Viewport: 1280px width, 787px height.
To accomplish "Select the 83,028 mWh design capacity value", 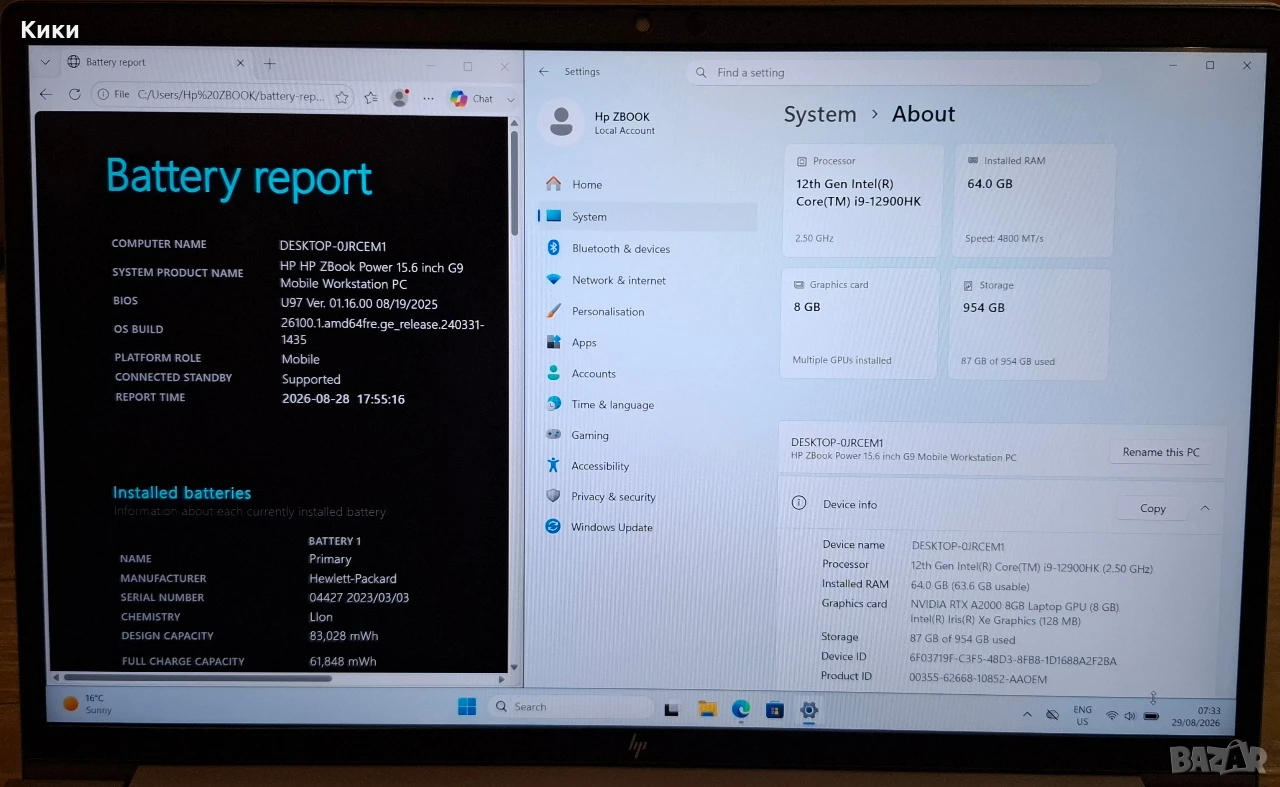I will [x=344, y=636].
